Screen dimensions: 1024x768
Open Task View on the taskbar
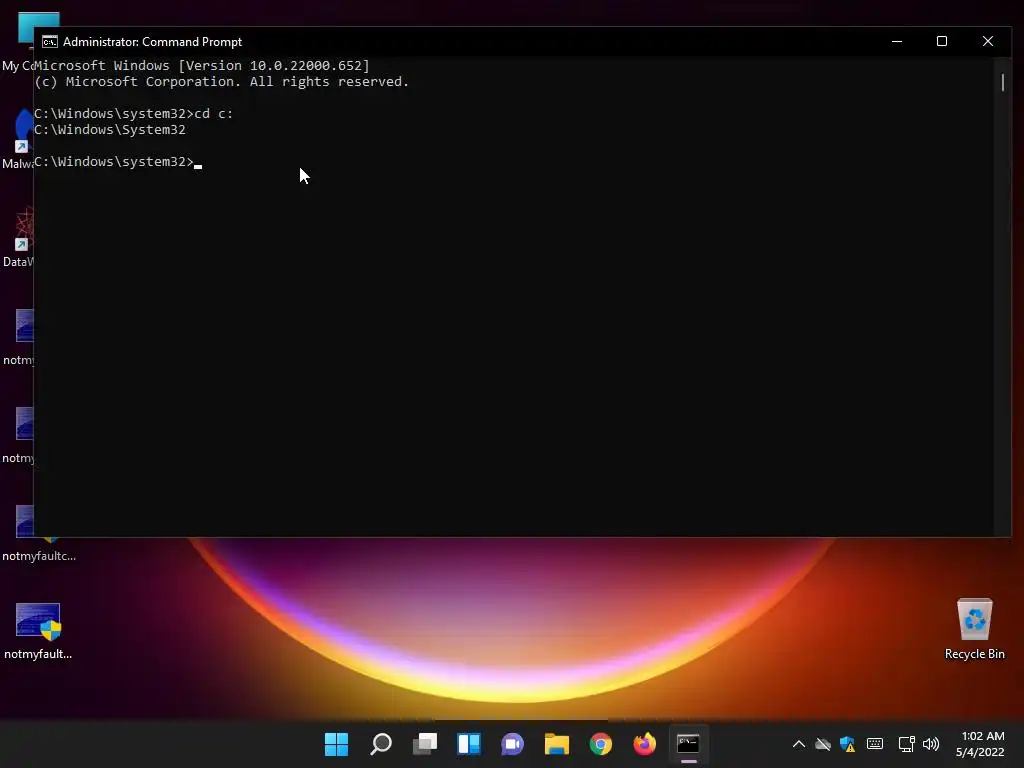pyautogui.click(x=424, y=744)
